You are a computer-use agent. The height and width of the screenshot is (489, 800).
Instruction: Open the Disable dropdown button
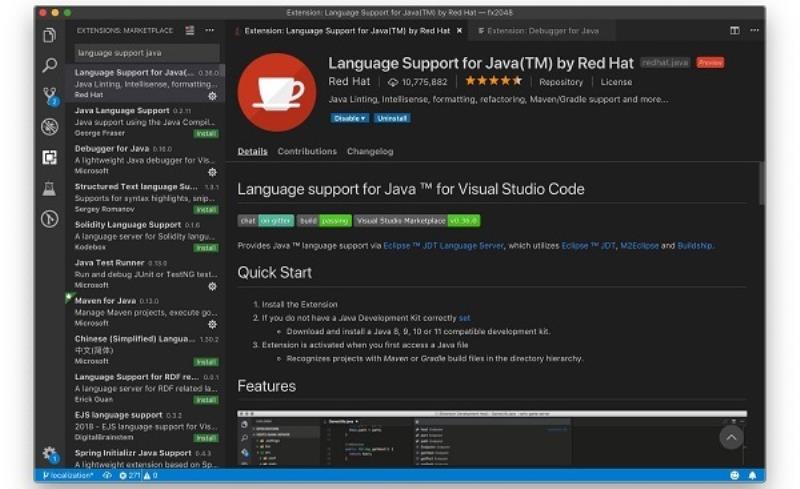tap(349, 118)
